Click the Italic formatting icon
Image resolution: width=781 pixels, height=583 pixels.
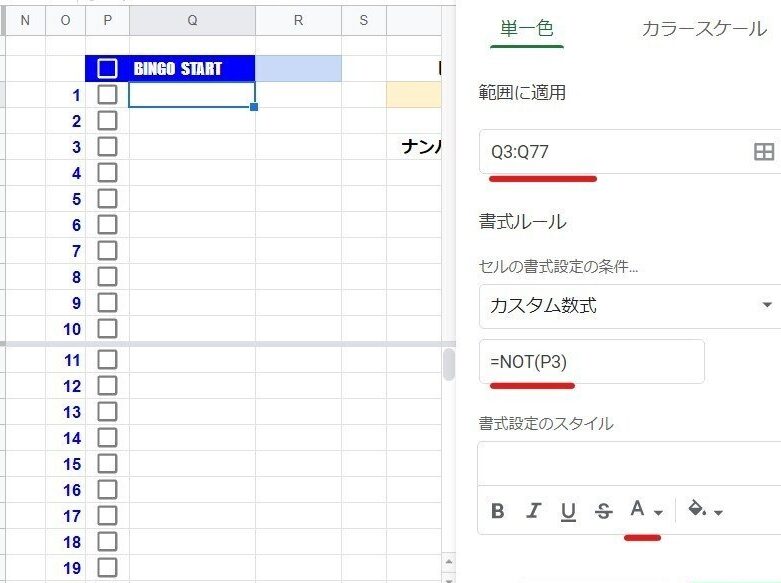pyautogui.click(x=533, y=512)
